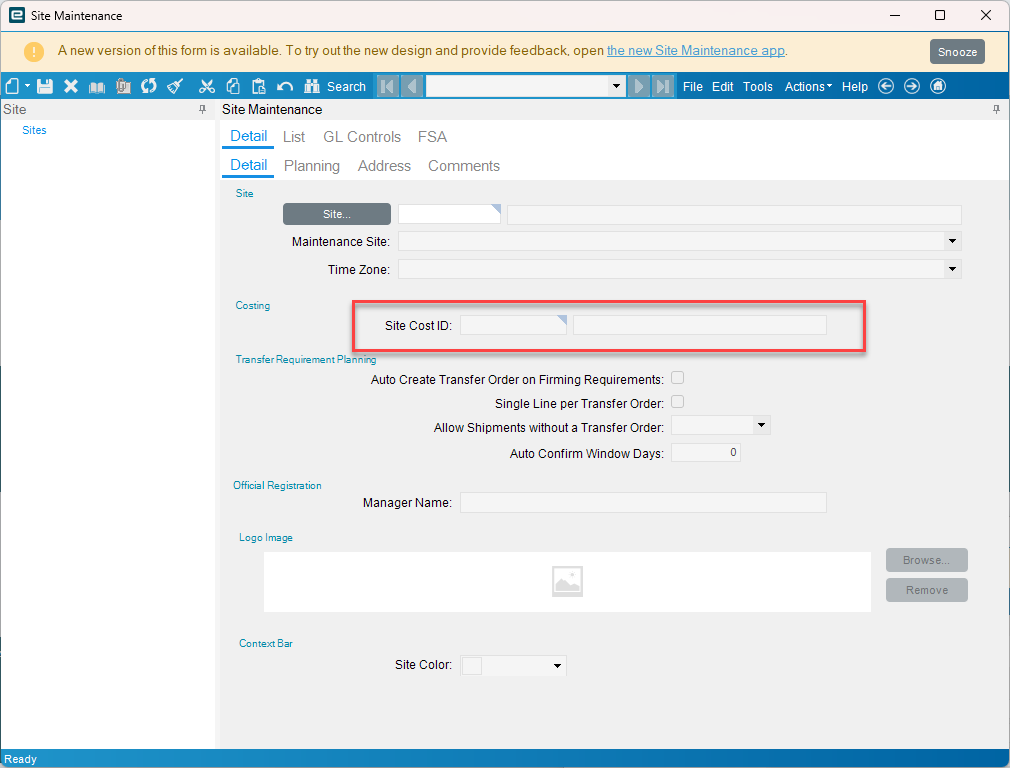Open Allow Shipments without a Transfer Order dropdown
Viewport: 1010px width, 768px height.
coord(762,425)
